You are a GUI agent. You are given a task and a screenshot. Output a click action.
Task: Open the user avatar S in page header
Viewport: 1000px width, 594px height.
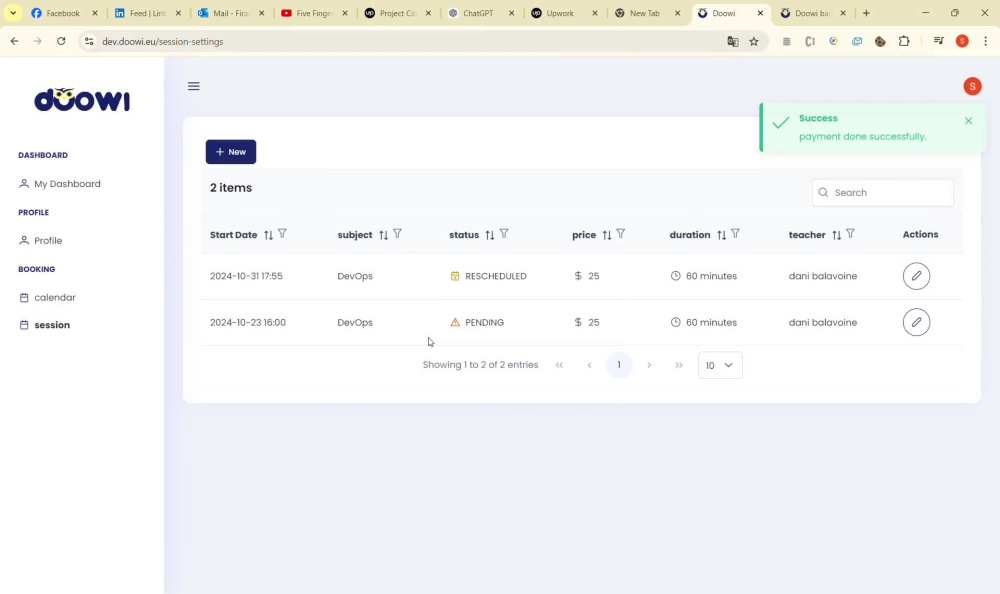pos(972,86)
